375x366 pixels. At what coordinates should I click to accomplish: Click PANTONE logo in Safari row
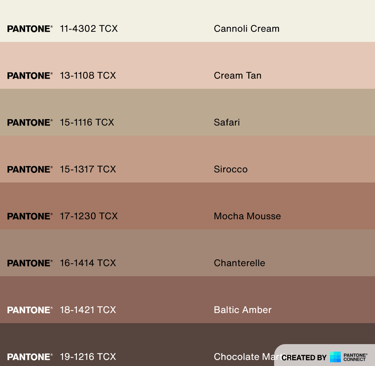click(30, 123)
